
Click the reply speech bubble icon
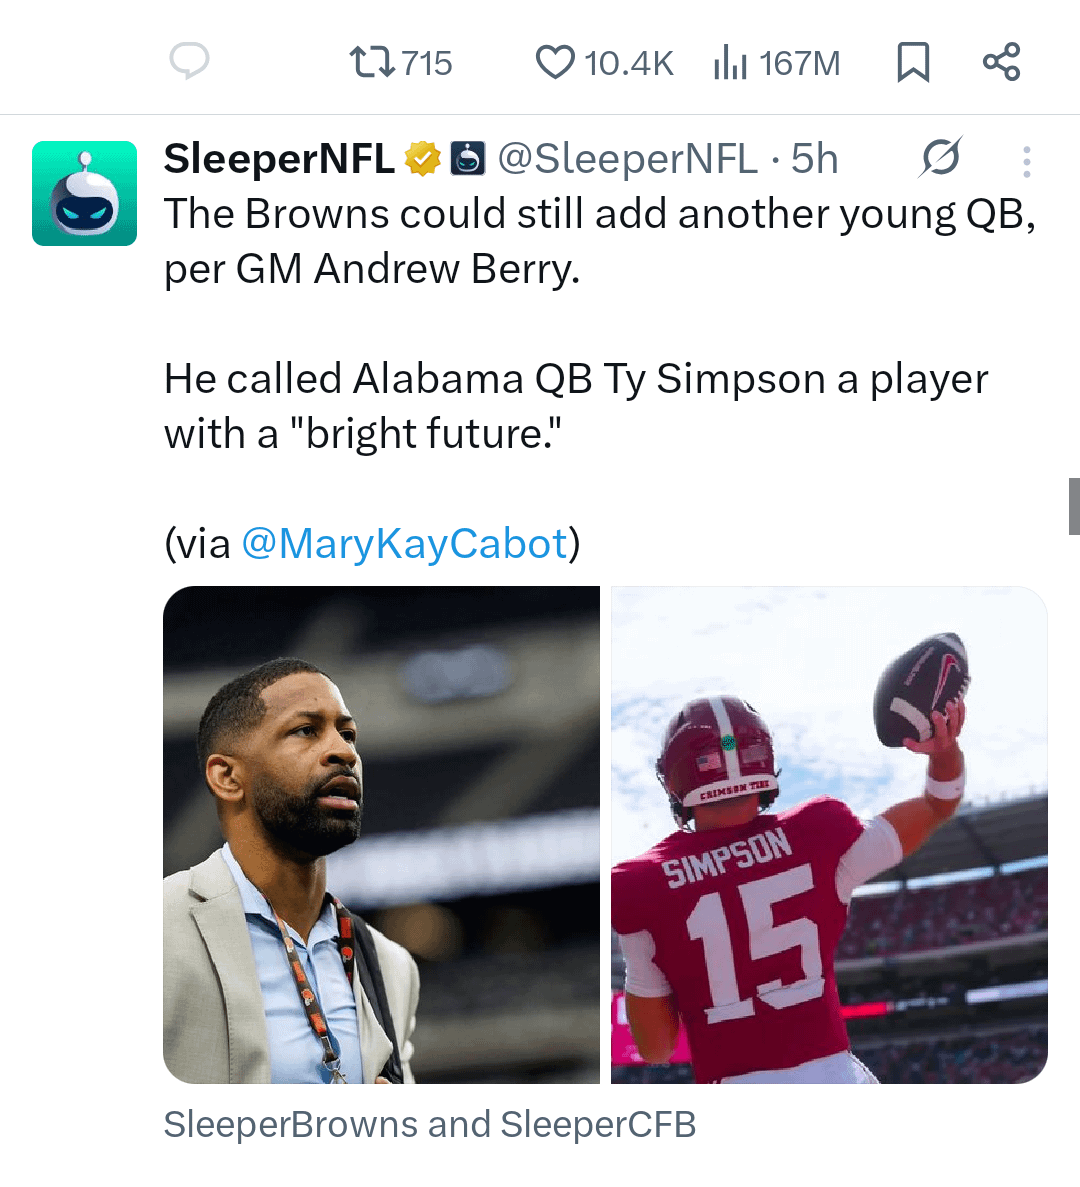pyautogui.click(x=189, y=62)
